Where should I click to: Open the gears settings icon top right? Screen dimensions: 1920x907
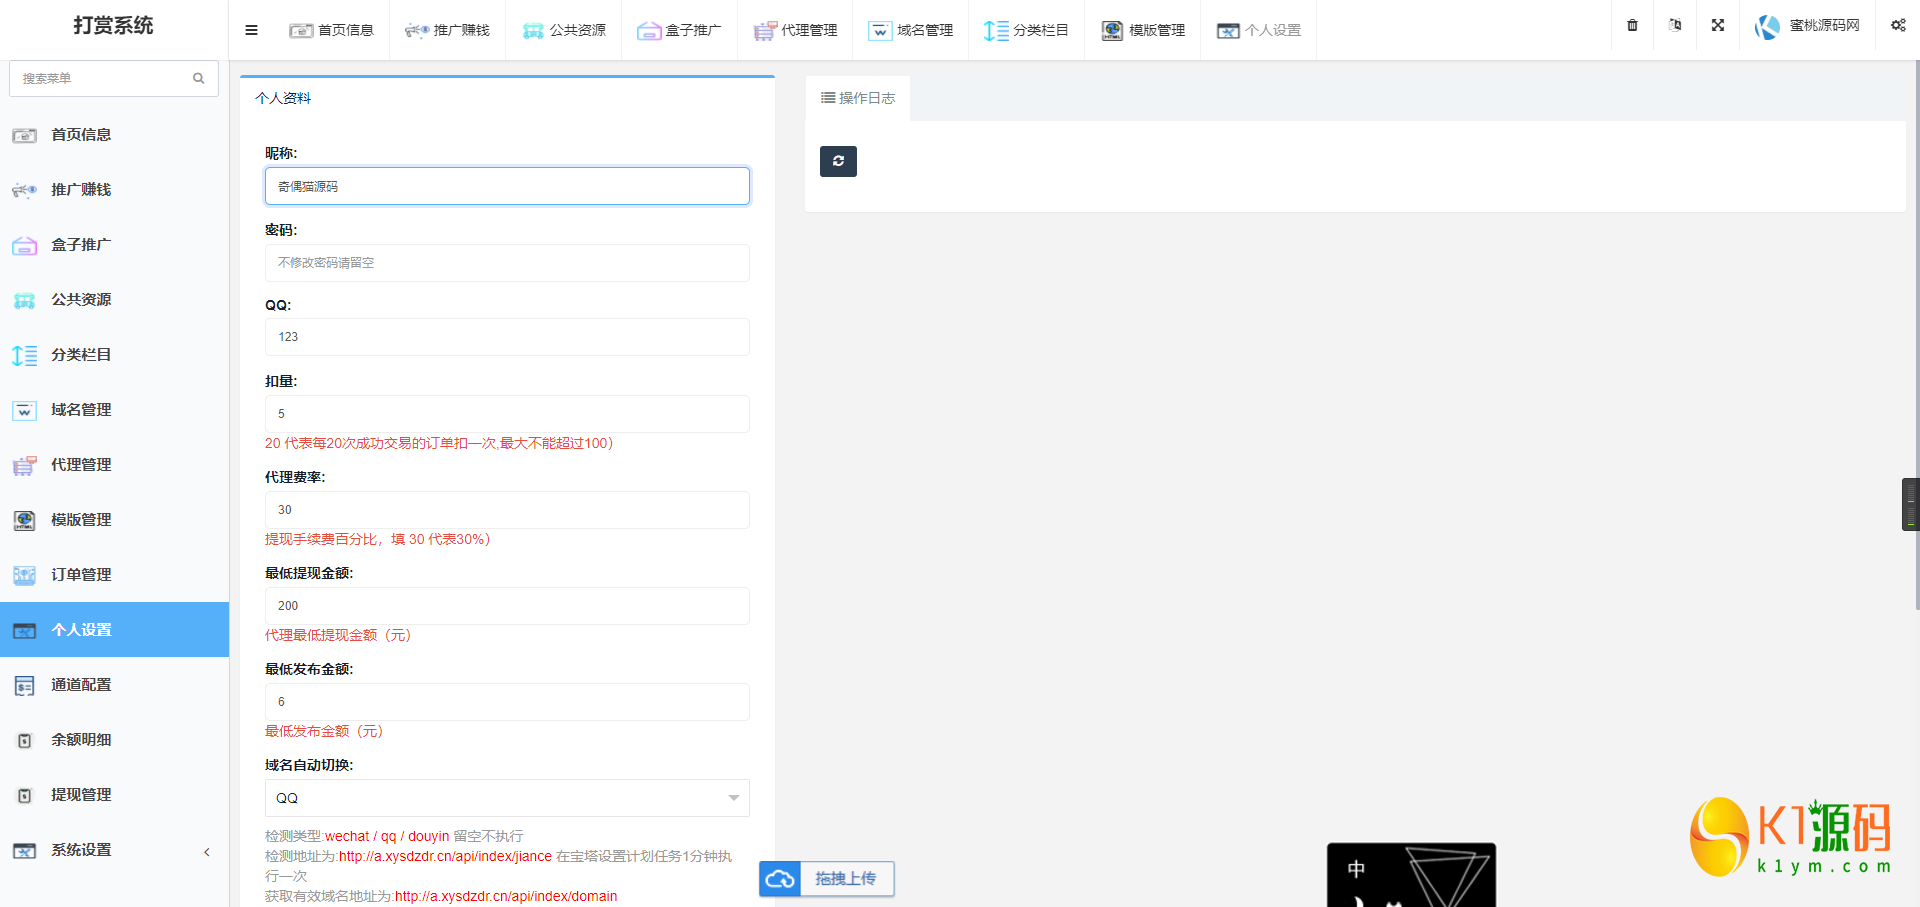pyautogui.click(x=1897, y=26)
